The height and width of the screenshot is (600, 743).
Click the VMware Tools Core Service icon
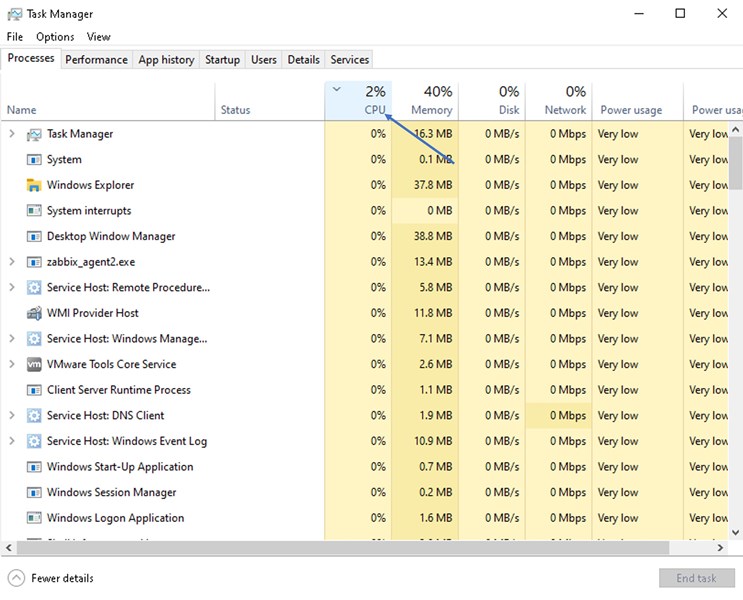(34, 364)
